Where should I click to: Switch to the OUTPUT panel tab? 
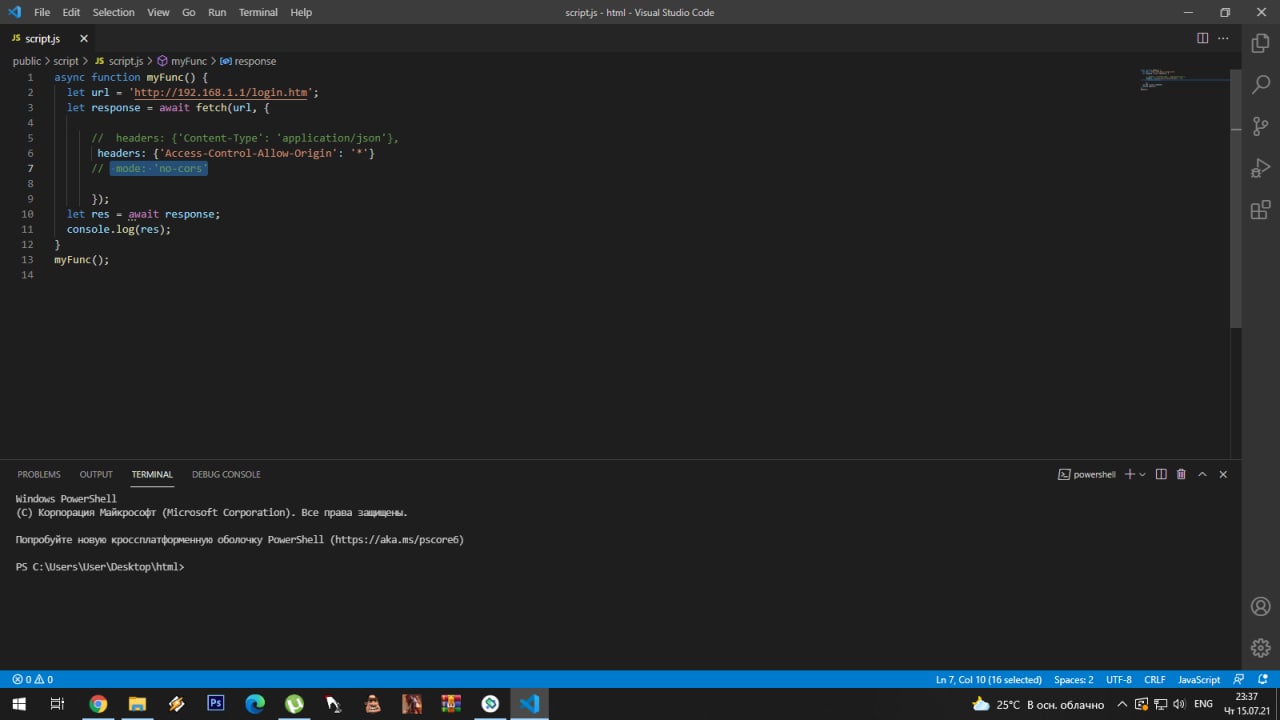click(x=96, y=474)
